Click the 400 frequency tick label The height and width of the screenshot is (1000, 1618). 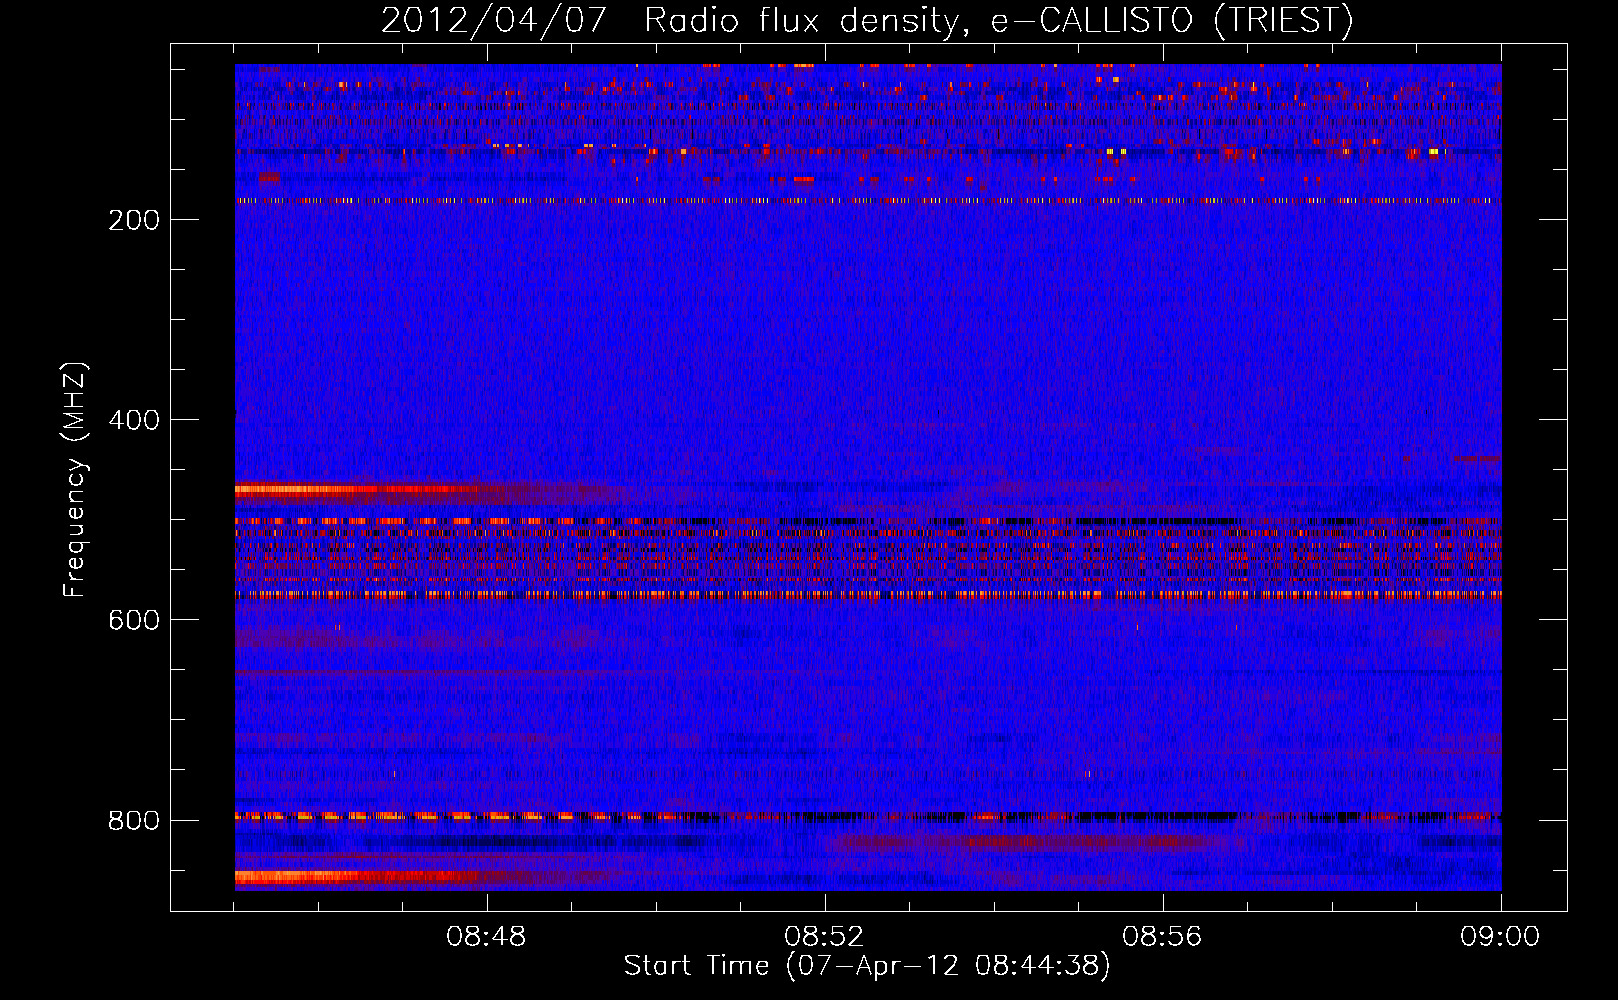(134, 420)
